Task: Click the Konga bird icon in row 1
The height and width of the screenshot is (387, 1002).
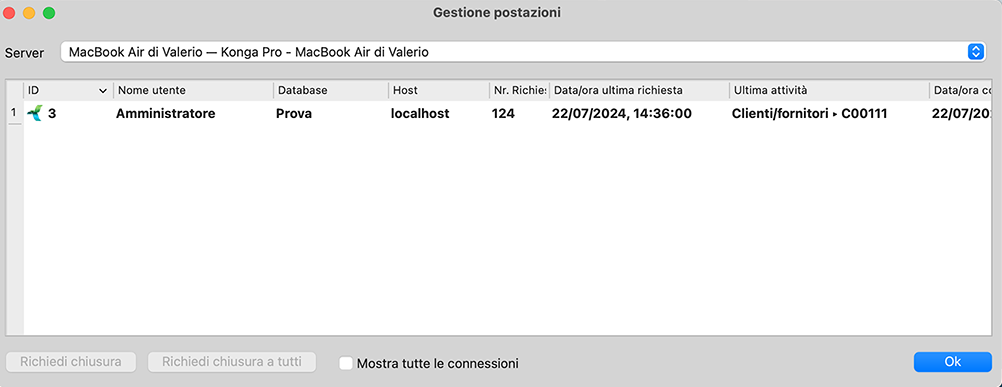Action: (35, 114)
